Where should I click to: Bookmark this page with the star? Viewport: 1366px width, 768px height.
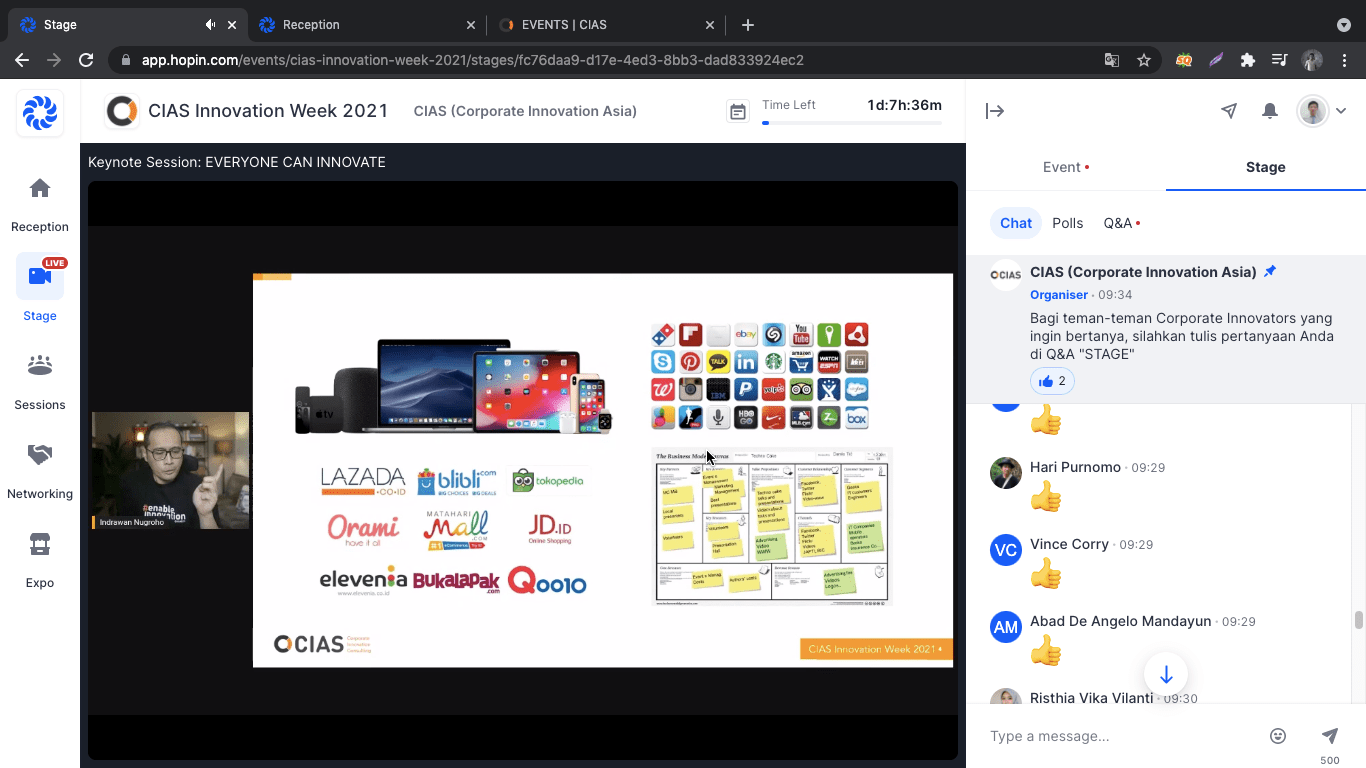point(1144,60)
